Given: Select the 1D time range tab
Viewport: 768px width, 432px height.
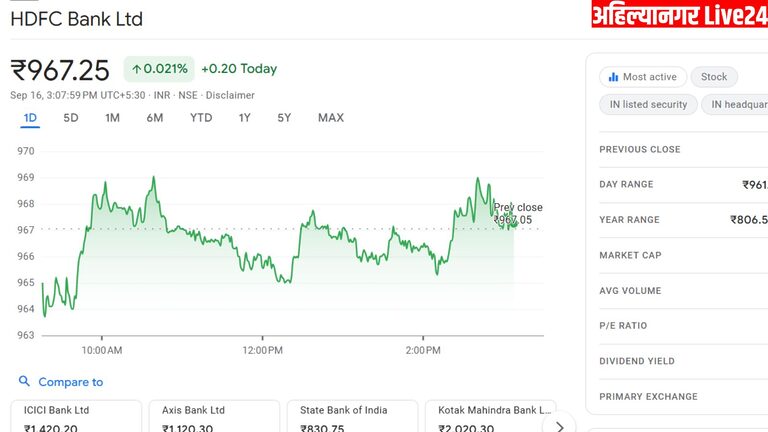Looking at the screenshot, I should 30,118.
